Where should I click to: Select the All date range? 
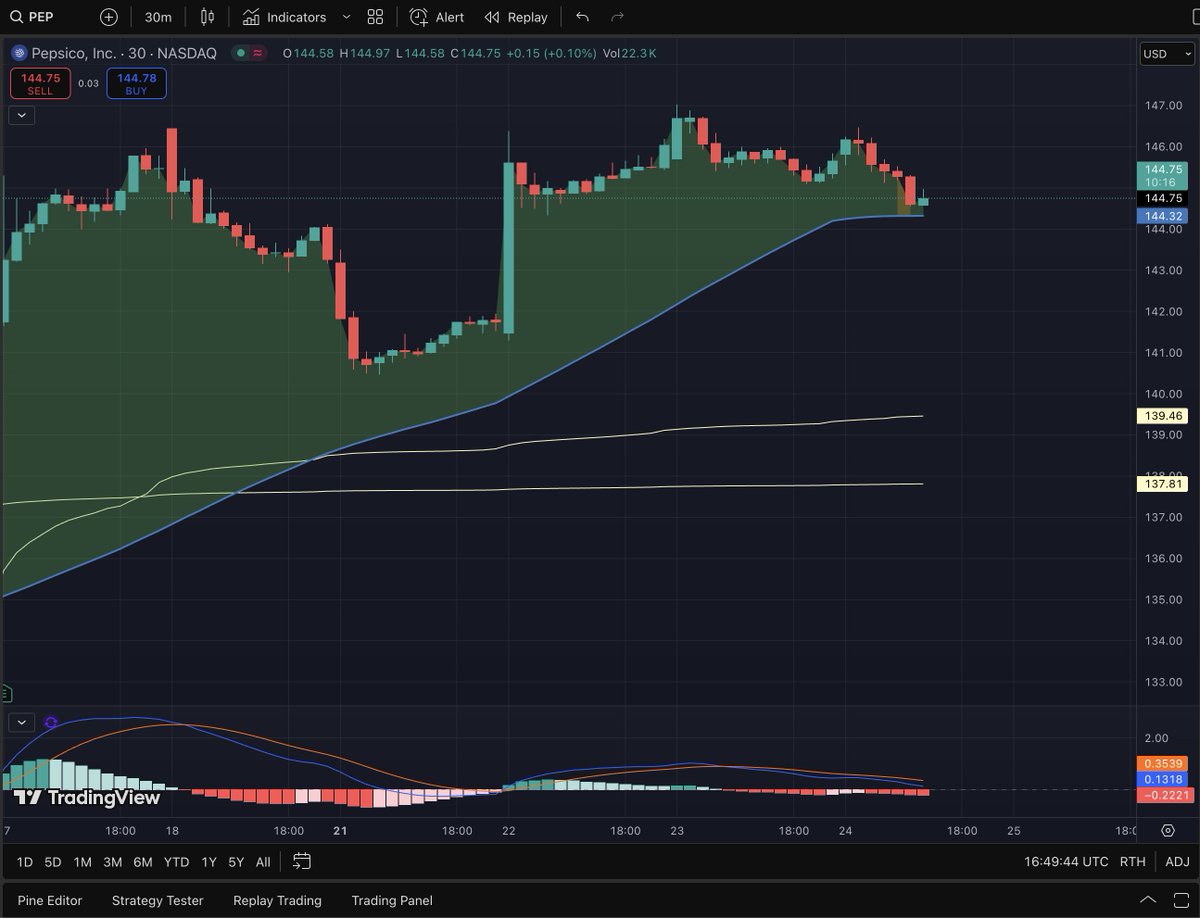coord(263,861)
